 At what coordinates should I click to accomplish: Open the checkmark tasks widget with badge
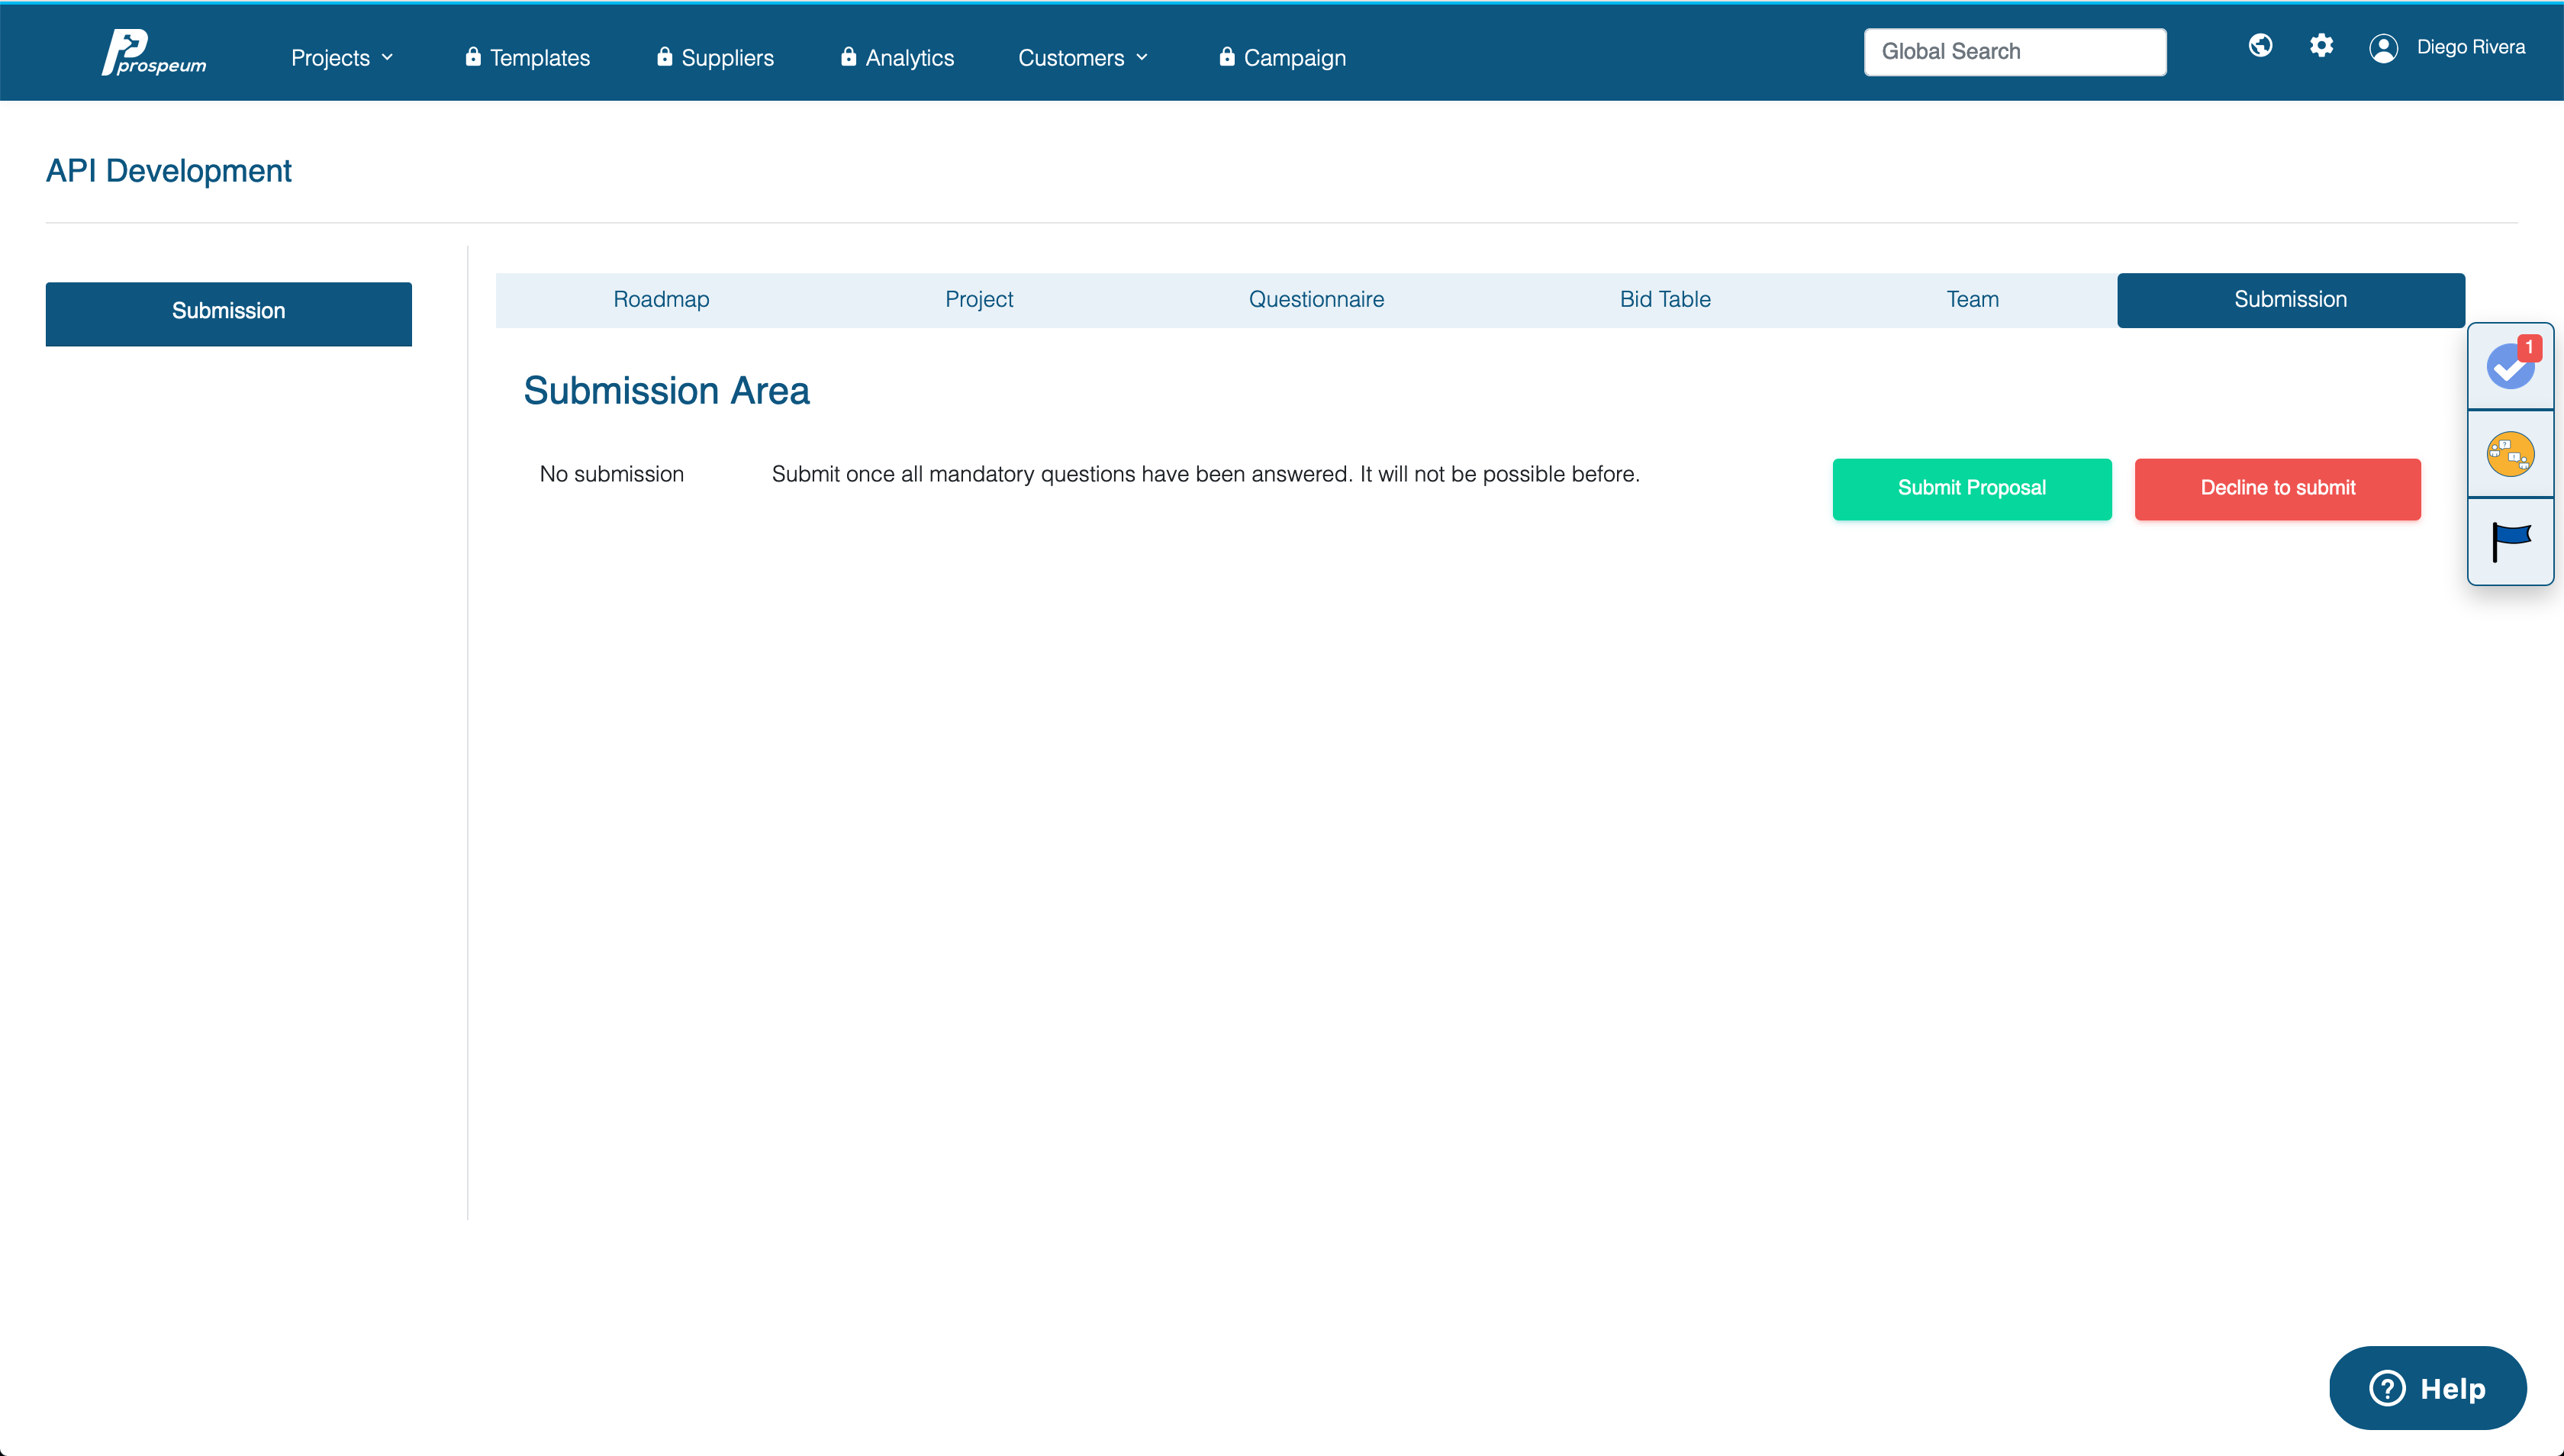coord(2510,366)
